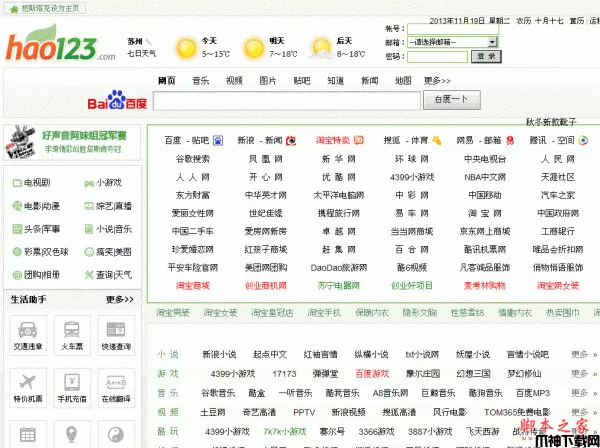Open the 京东网上商城 link
Image resolution: width=600 pixels, height=448 pixels.
485,231
